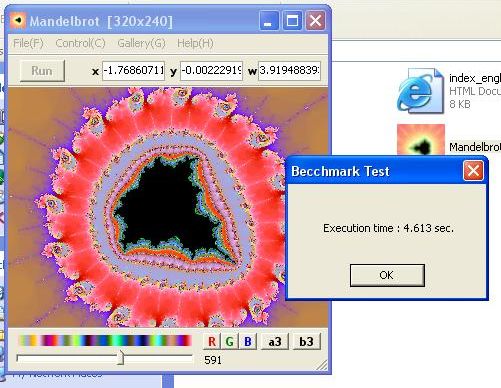Toggle the green G color channel button
Image resolution: width=501 pixels, height=388 pixels.
230,341
